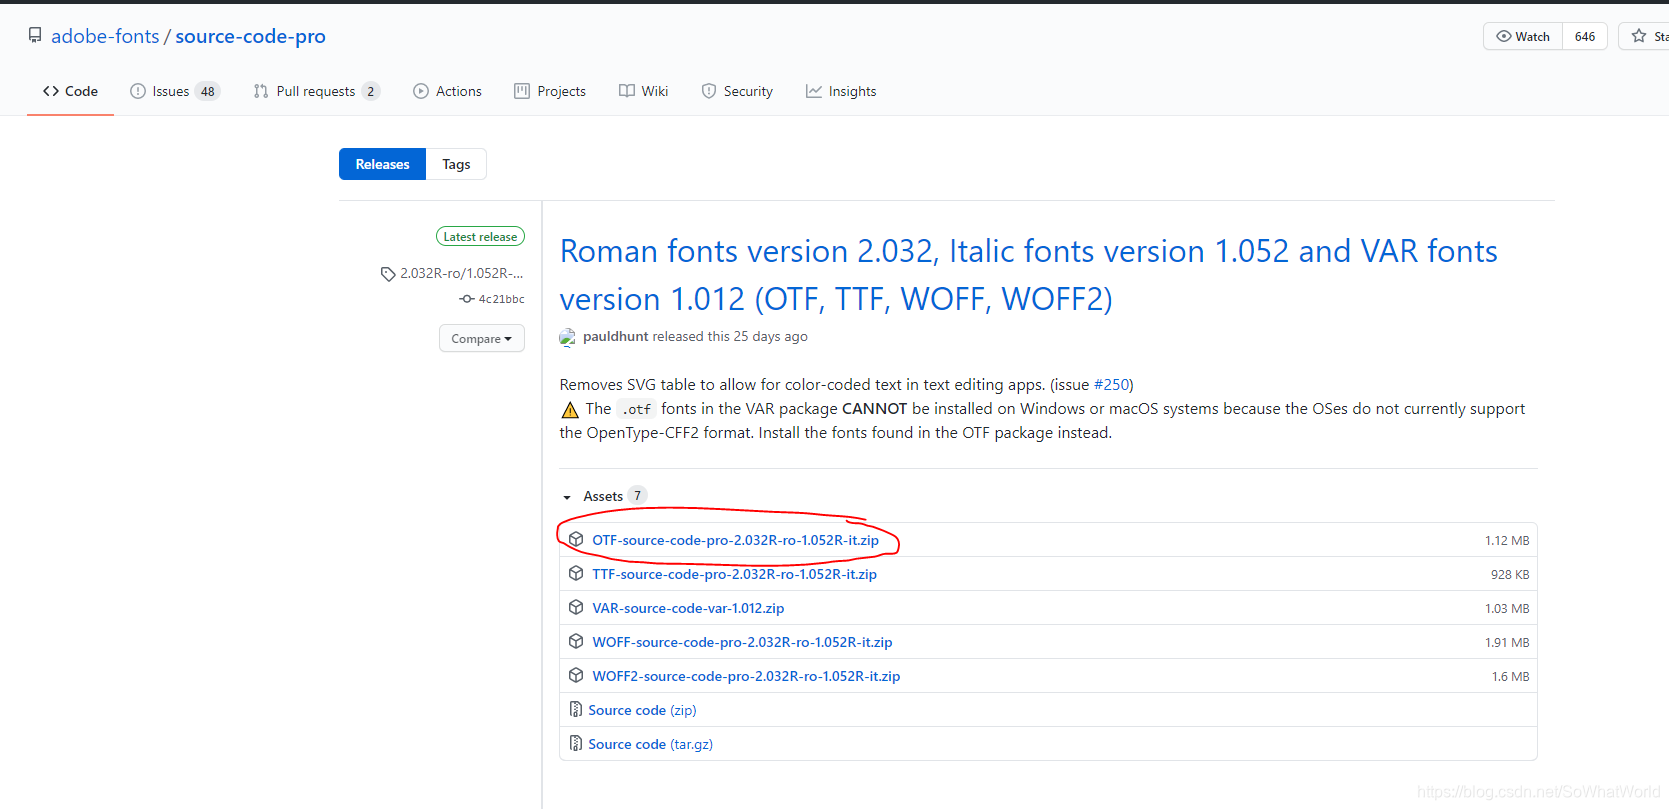
Task: Open the adobe-fonts owner link
Action: [x=105, y=36]
